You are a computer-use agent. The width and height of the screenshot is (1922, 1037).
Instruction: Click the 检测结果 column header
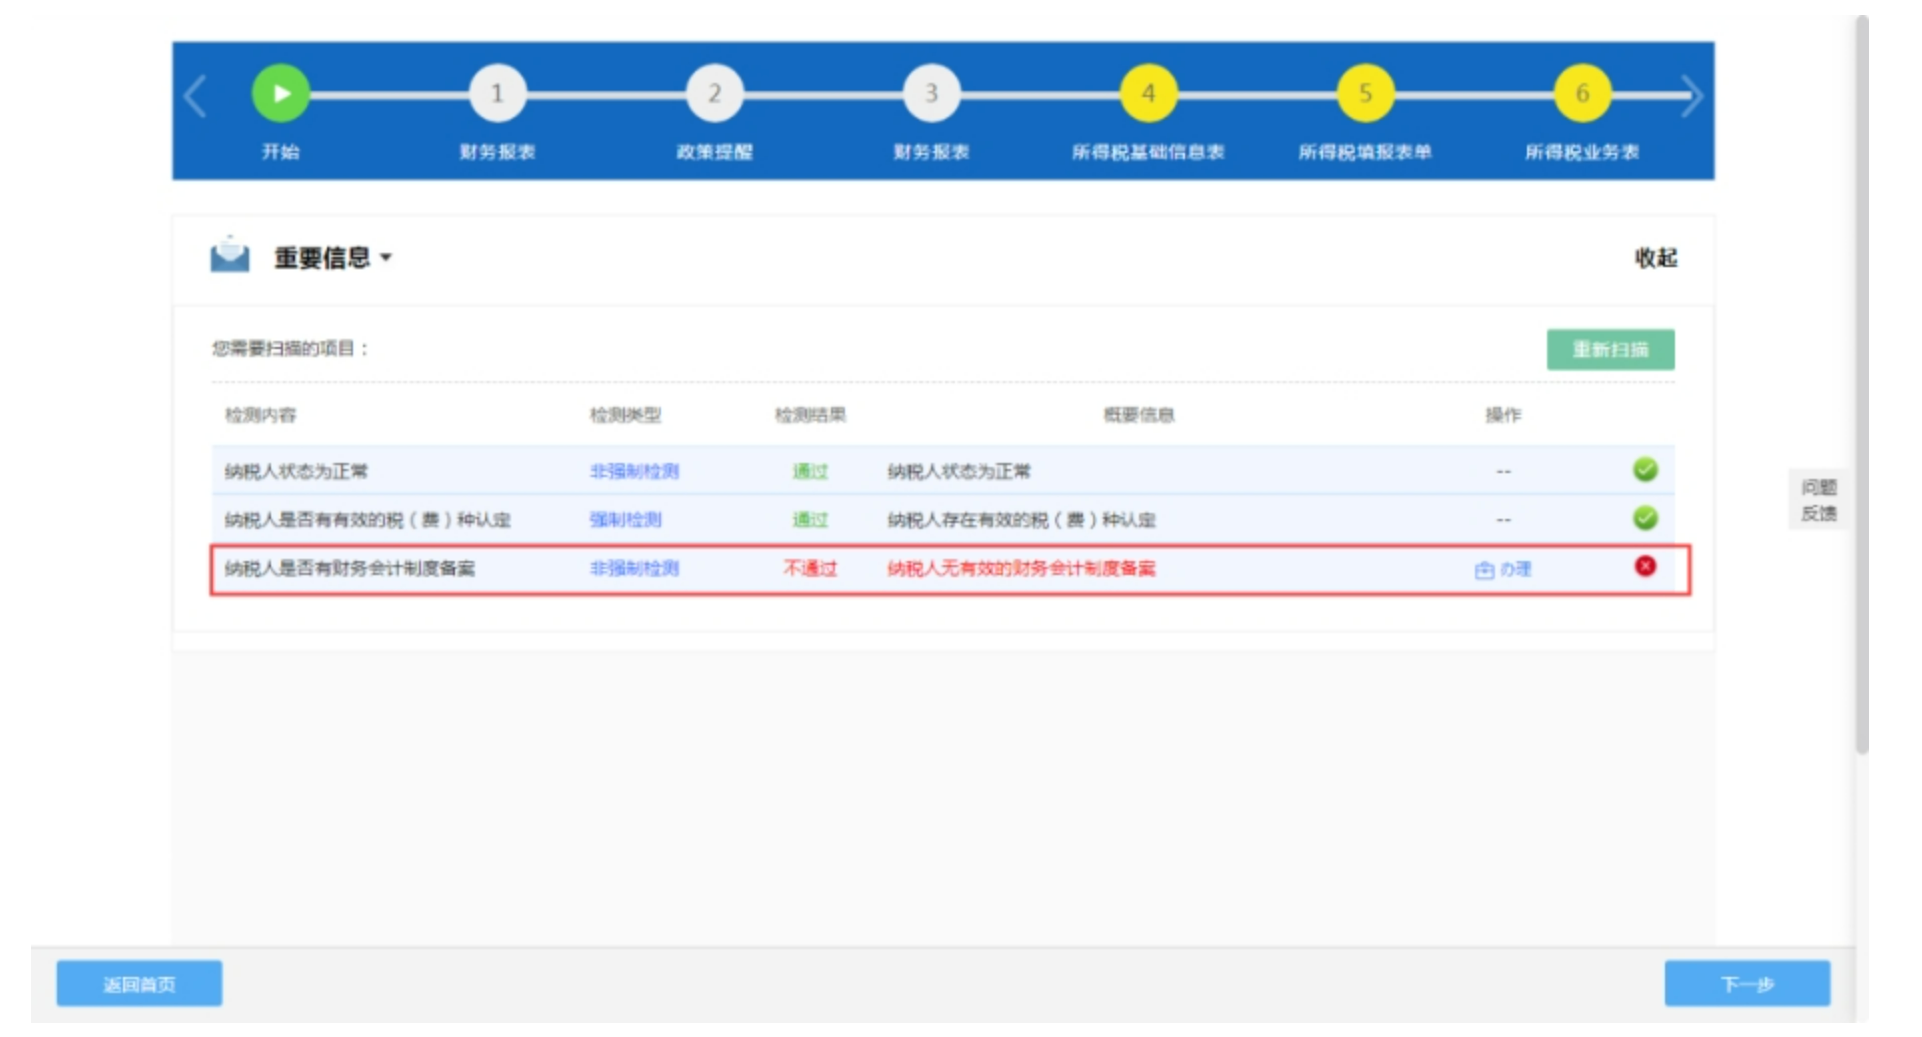point(810,414)
